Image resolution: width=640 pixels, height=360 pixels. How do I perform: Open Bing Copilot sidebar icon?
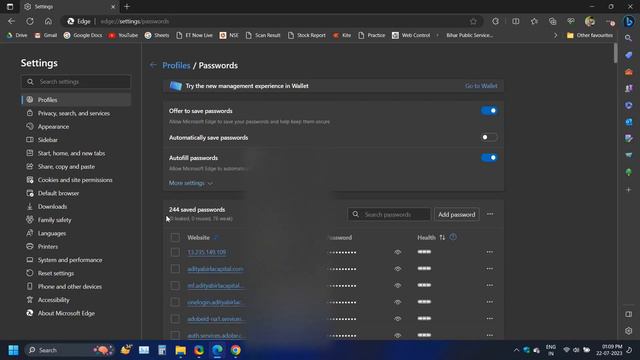pos(629,21)
